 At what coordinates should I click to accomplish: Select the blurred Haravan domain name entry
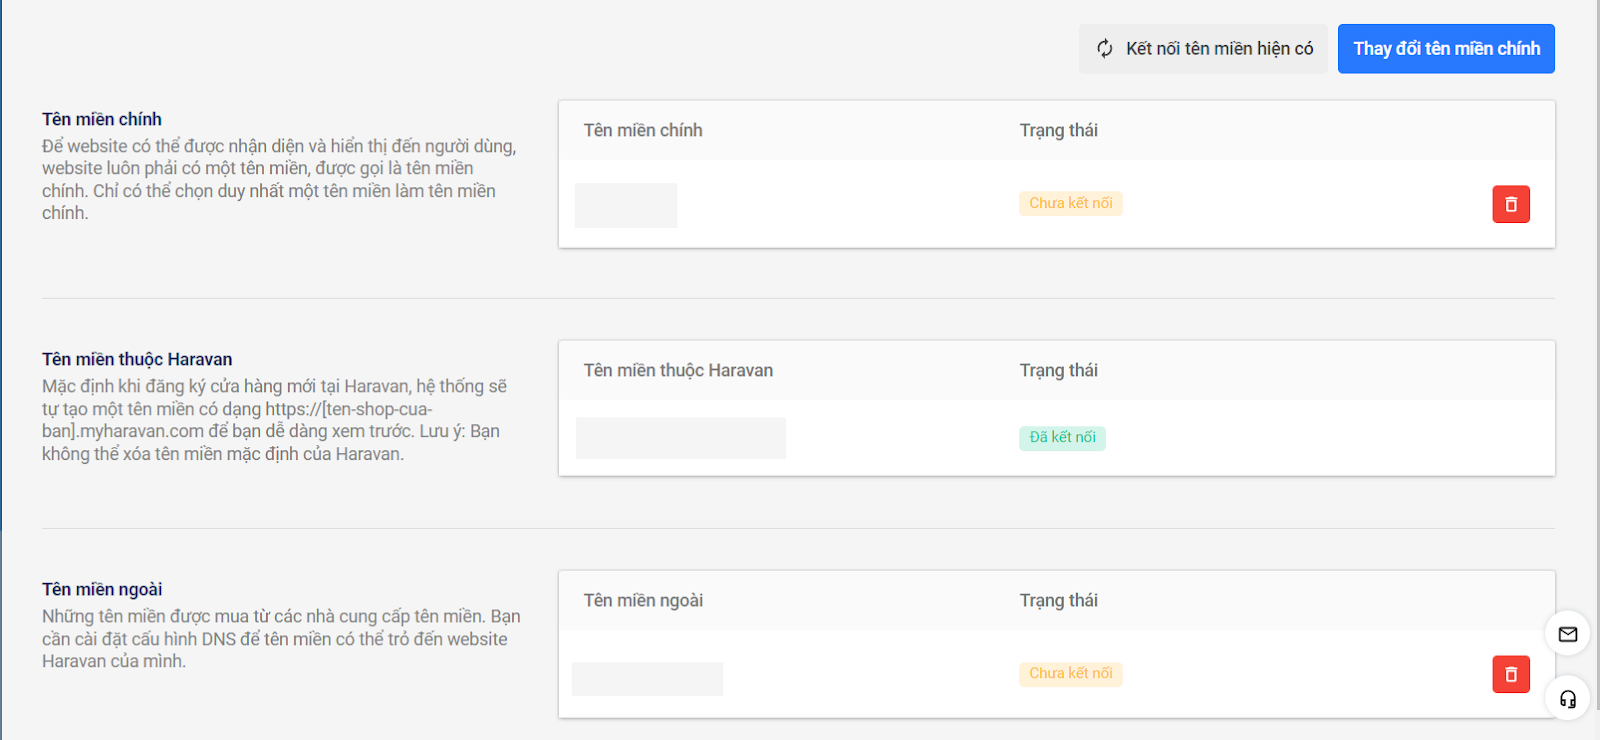click(x=681, y=438)
